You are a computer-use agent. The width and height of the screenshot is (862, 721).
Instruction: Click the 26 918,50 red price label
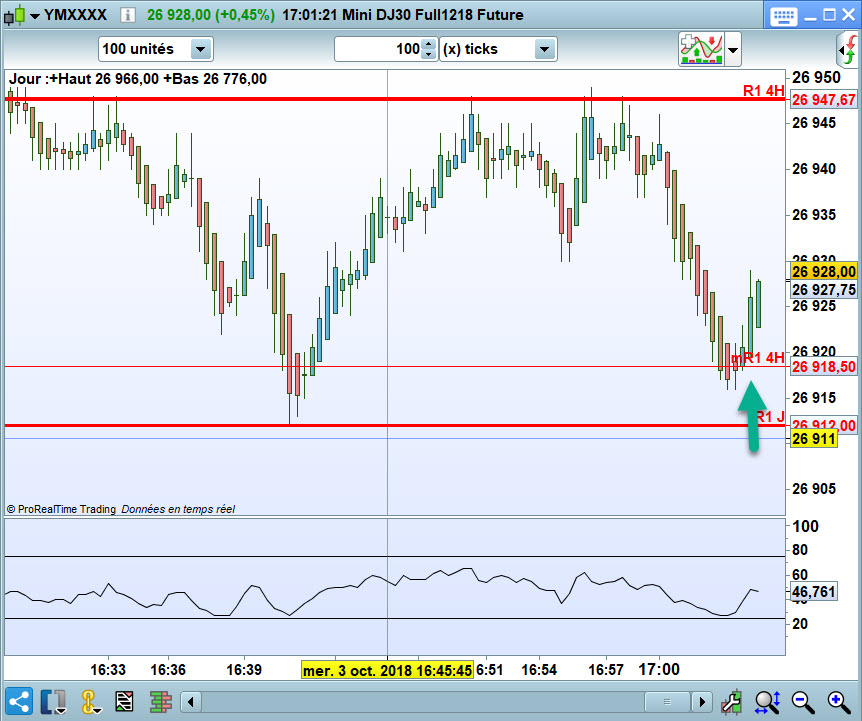(x=824, y=367)
